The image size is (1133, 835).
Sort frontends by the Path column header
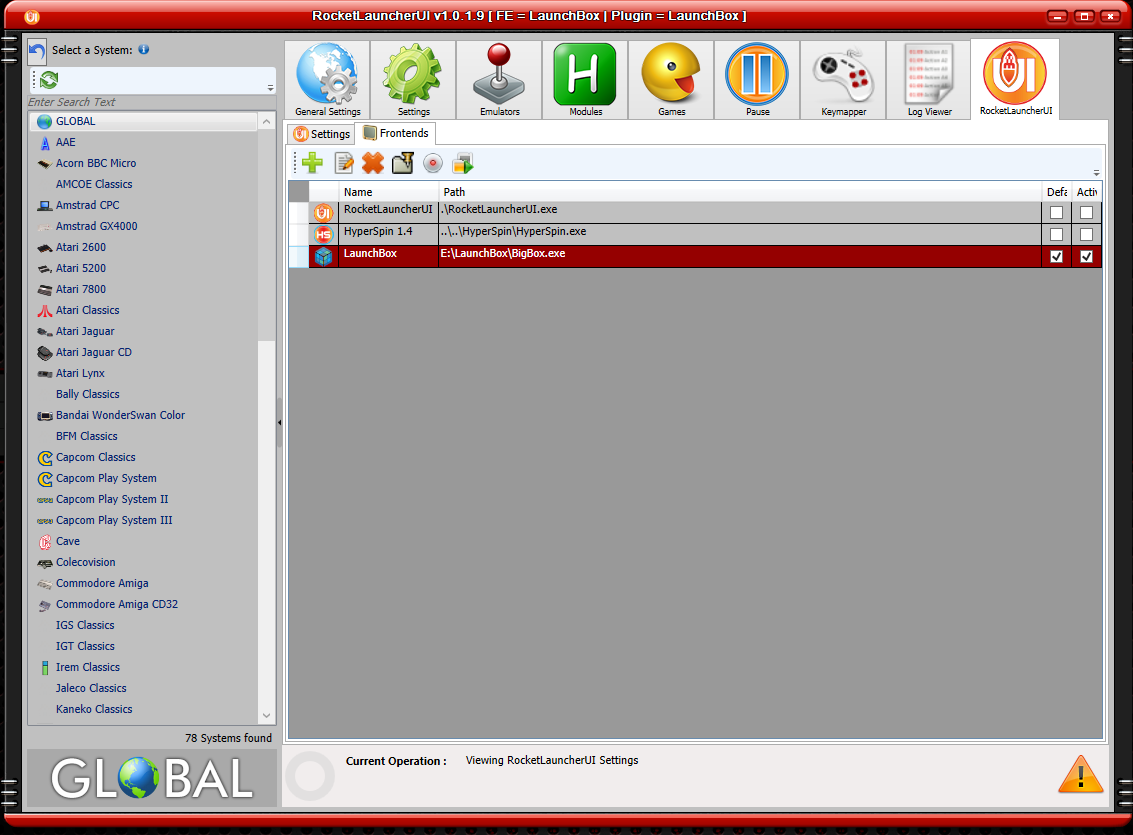click(740, 191)
